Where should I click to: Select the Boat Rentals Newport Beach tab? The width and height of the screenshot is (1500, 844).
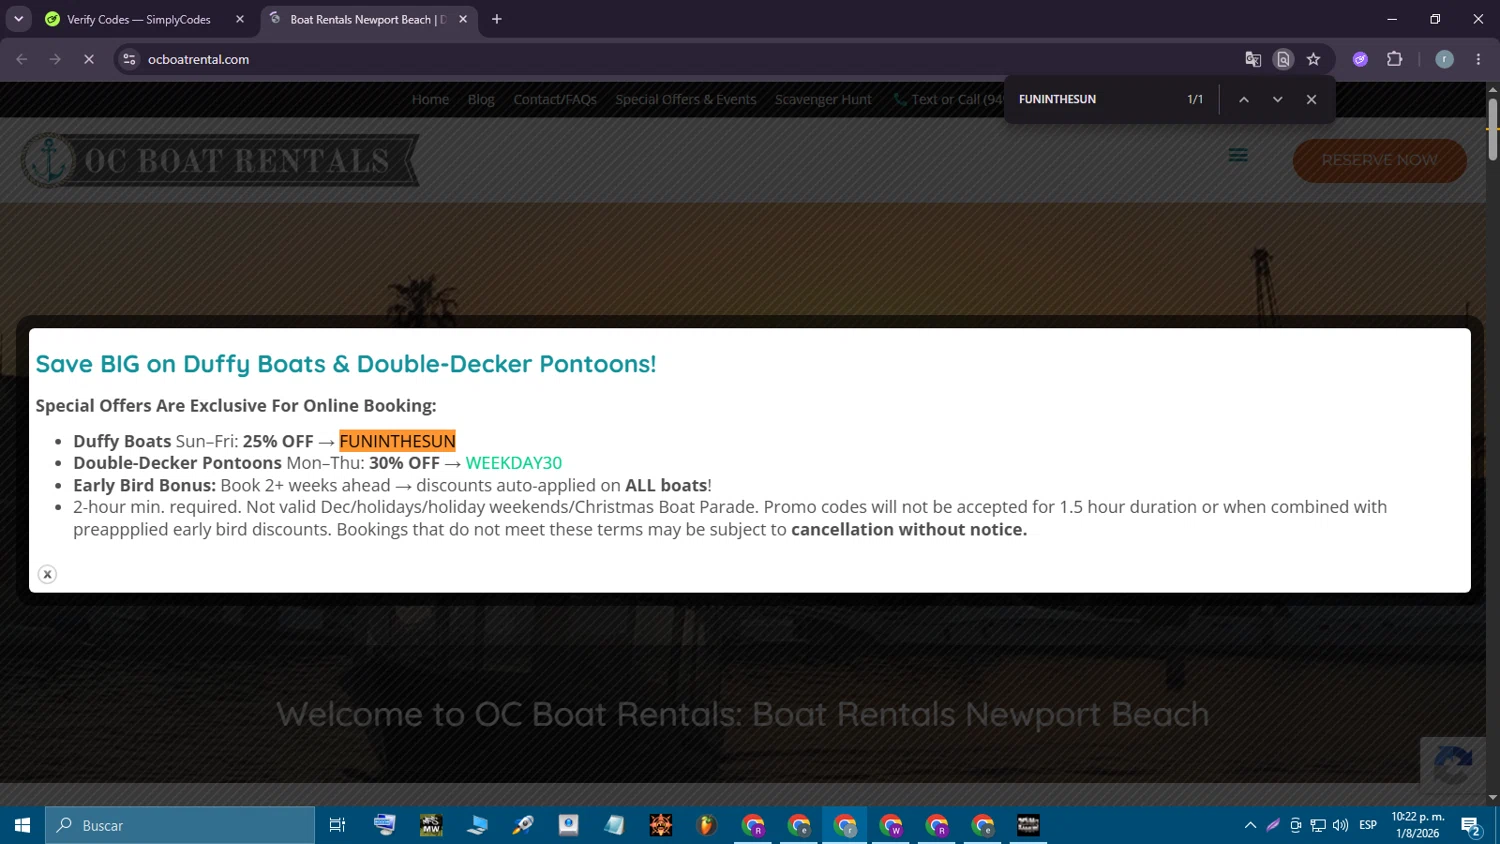(369, 19)
